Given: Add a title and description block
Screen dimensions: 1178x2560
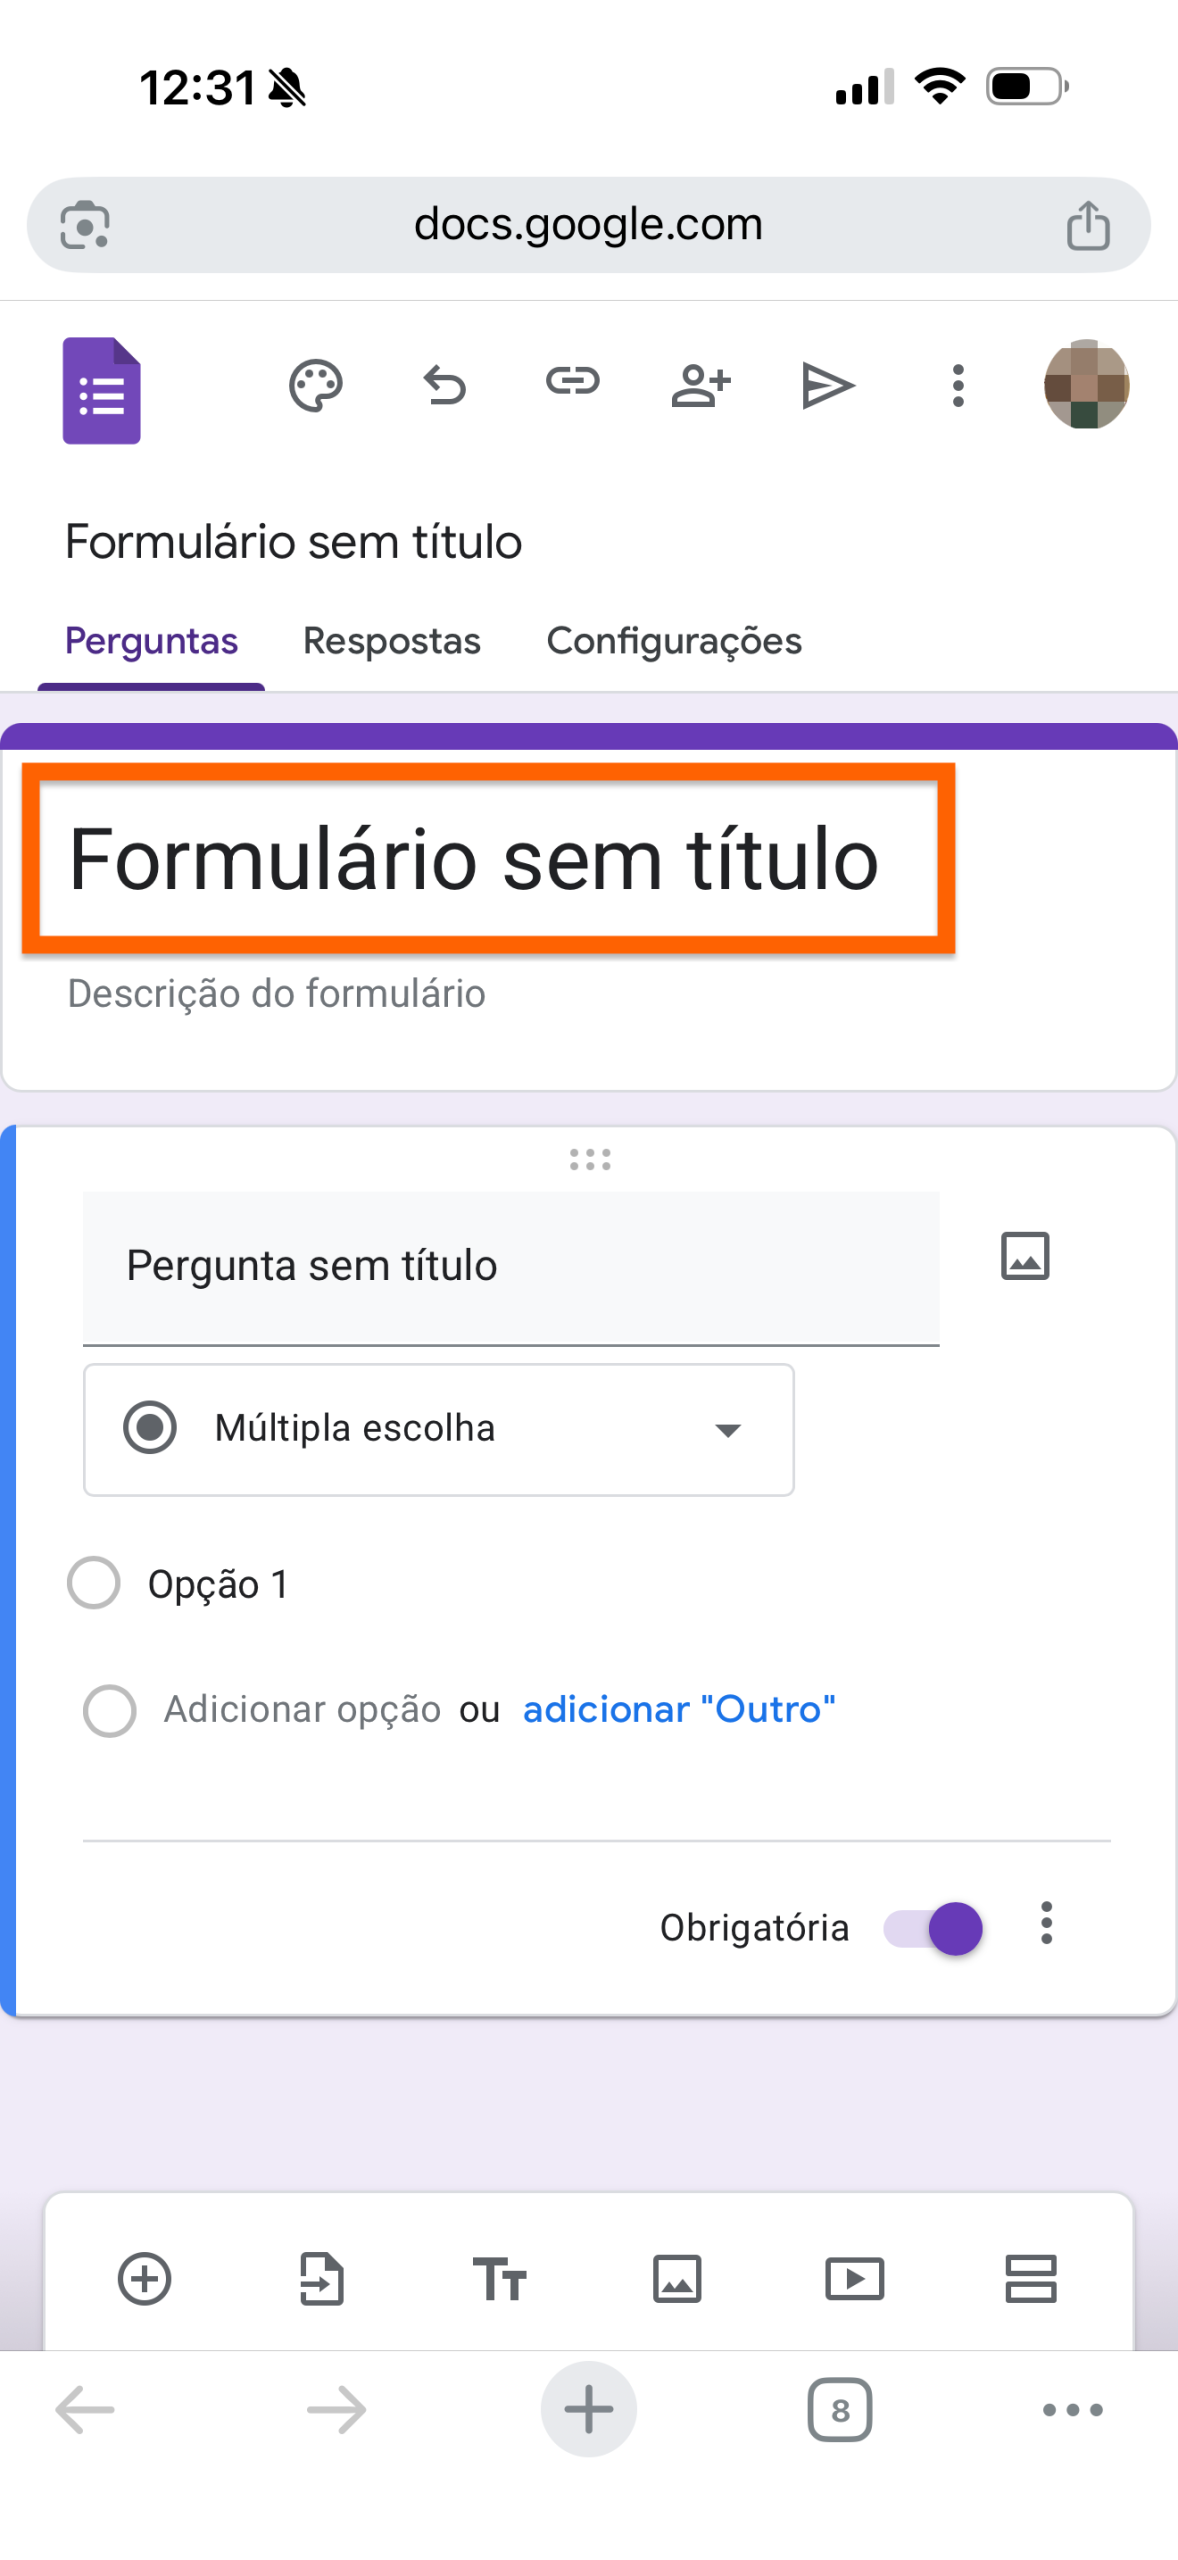Looking at the screenshot, I should 500,2280.
